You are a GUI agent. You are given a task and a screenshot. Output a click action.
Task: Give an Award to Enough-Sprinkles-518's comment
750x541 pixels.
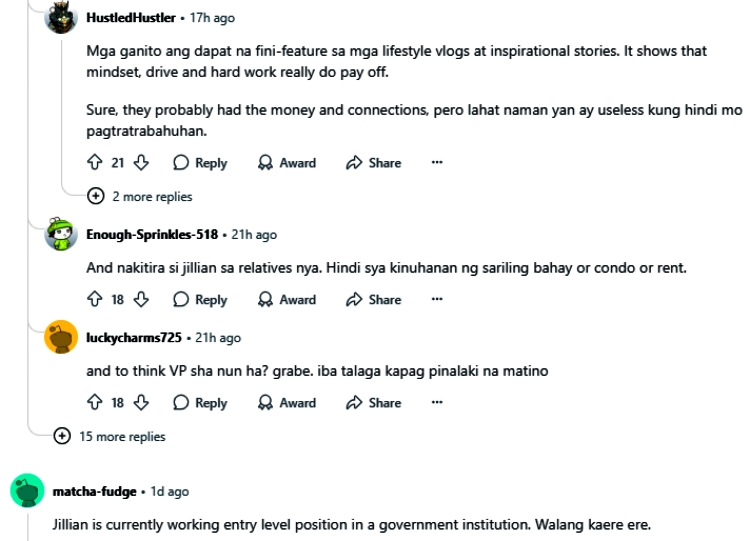[287, 299]
